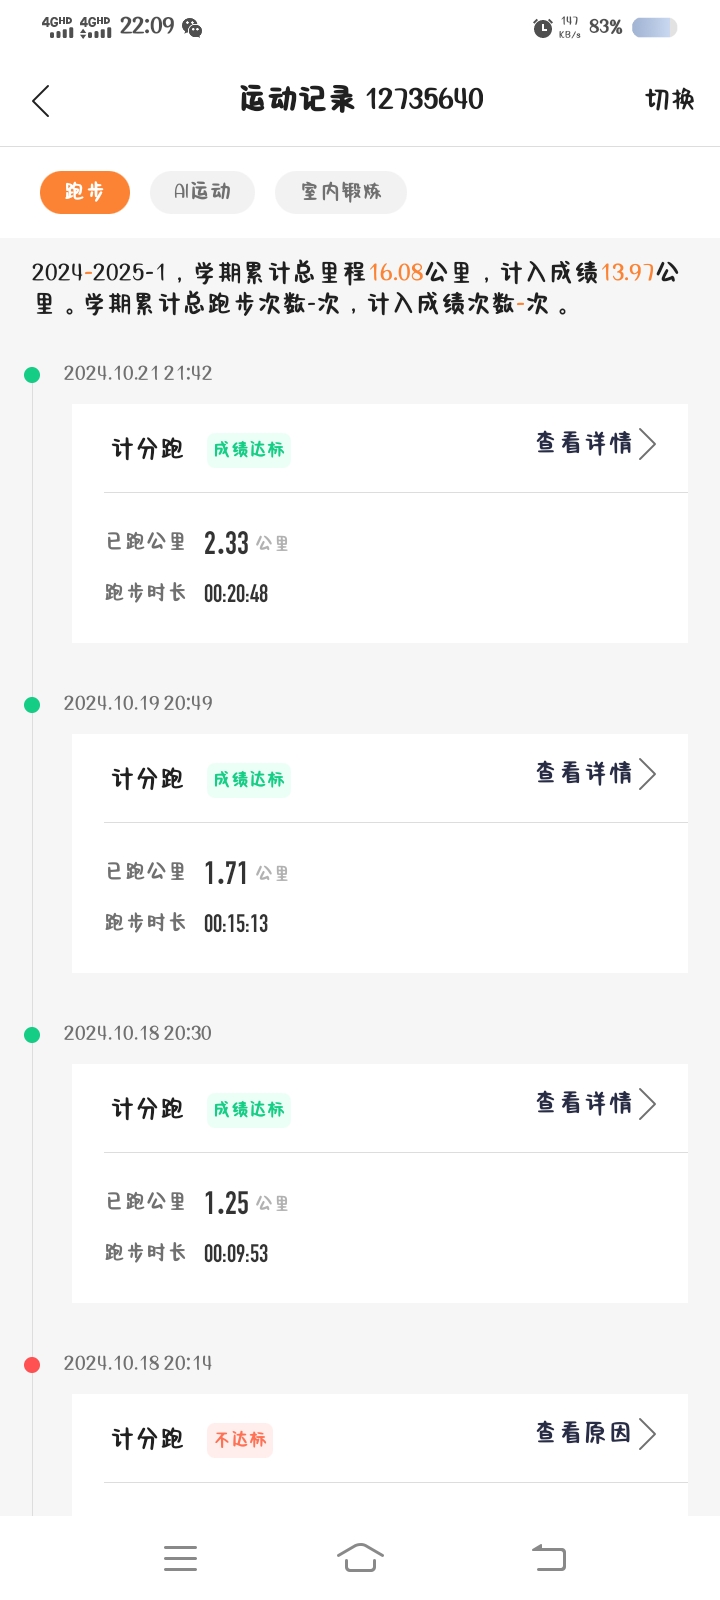Tap the Android back navigation icon
This screenshot has height=1600, width=720.
pos(548,1557)
